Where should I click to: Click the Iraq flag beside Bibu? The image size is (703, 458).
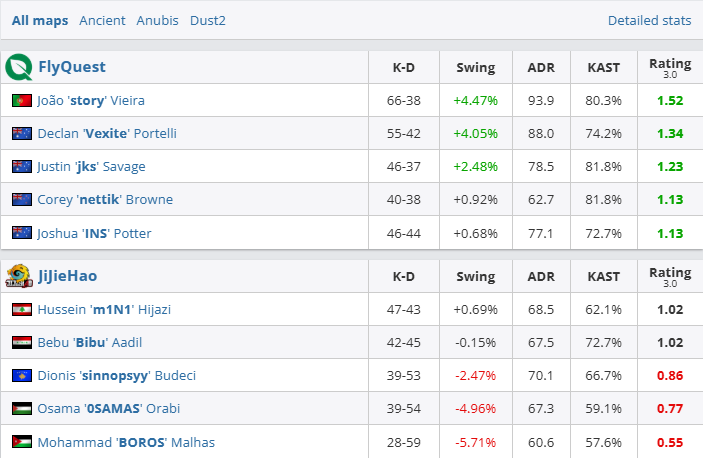pyautogui.click(x=22, y=342)
